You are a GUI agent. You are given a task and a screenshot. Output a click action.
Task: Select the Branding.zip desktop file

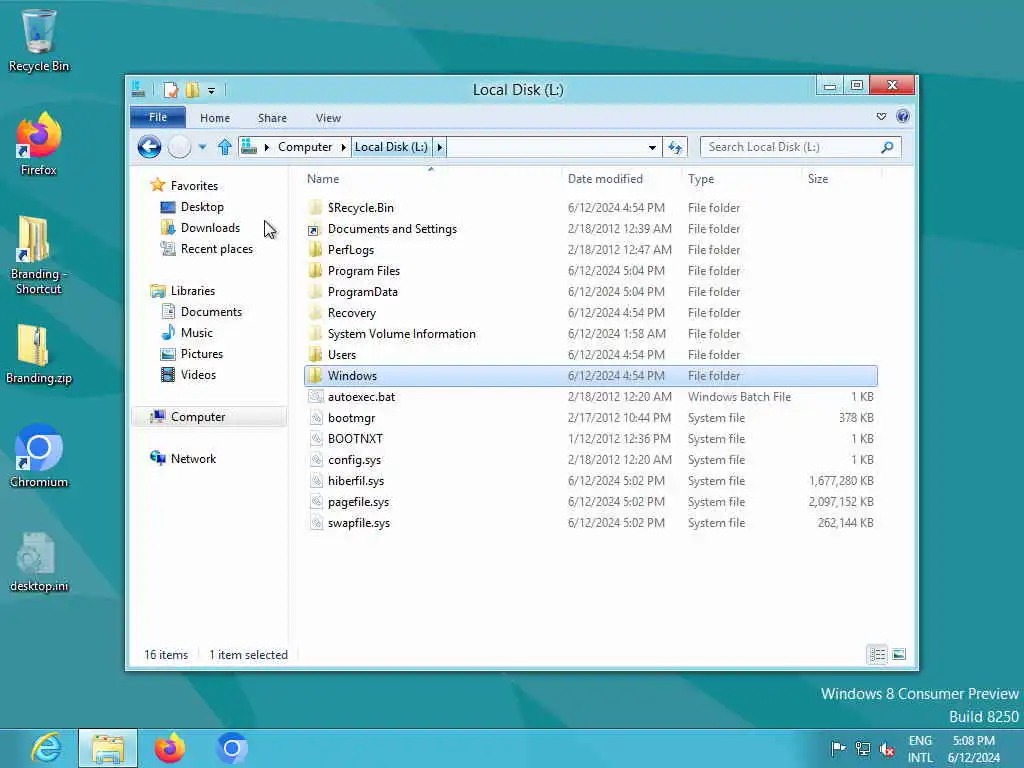pyautogui.click(x=39, y=354)
